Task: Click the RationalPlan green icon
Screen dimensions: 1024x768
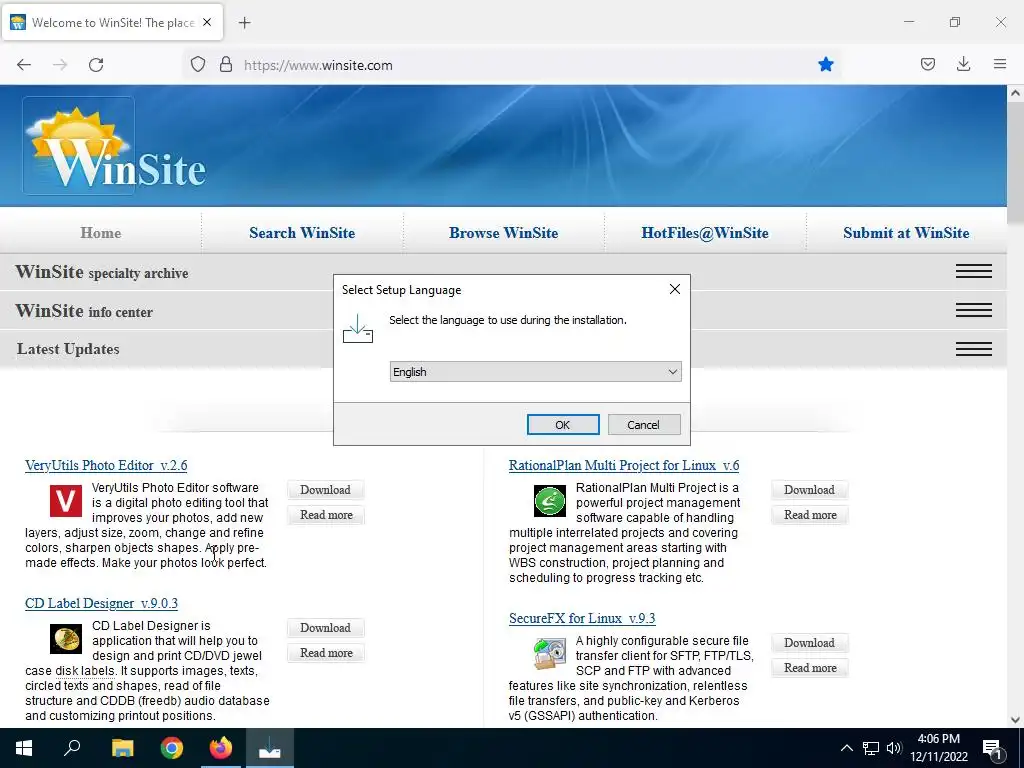Action: click(550, 501)
